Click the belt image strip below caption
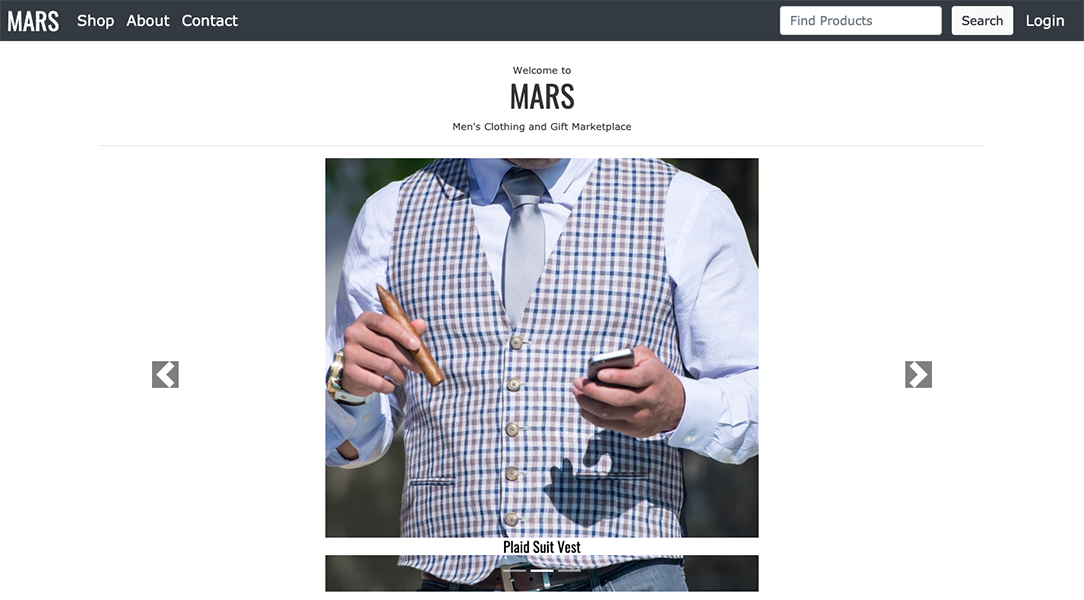This screenshot has width=1084, height=600. pos(542,573)
